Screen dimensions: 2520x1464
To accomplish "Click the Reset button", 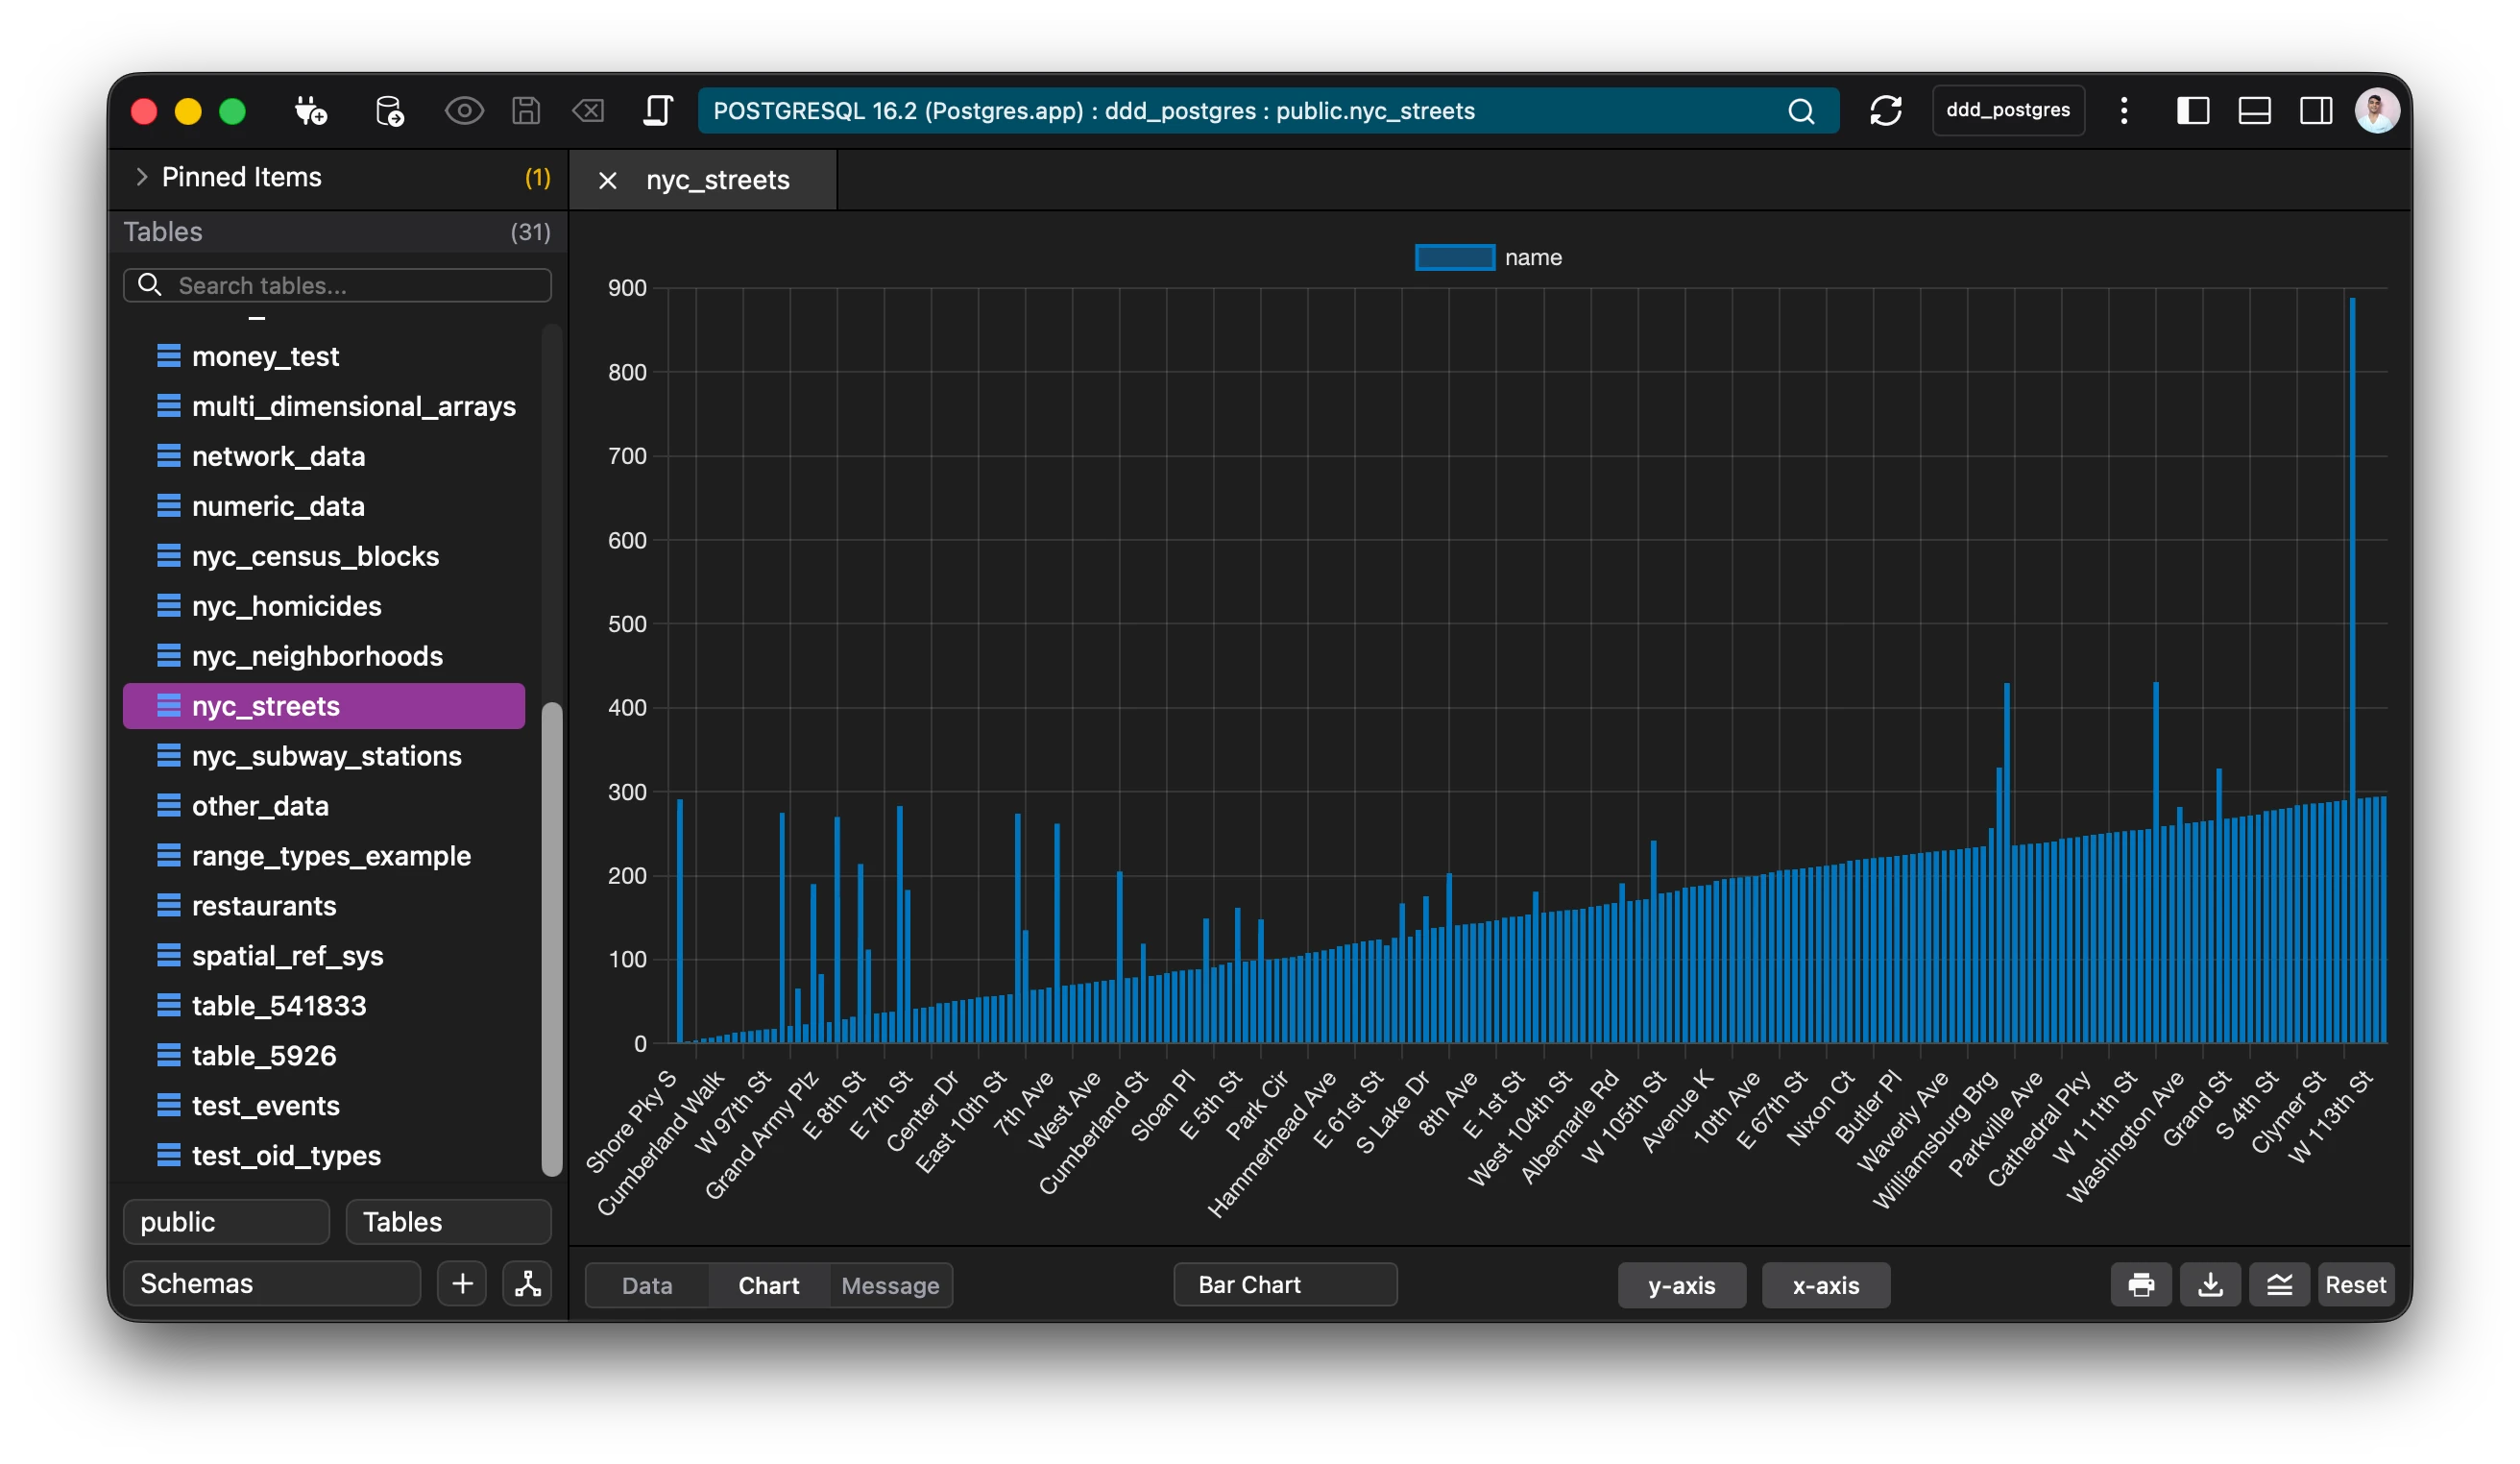I will [x=2355, y=1285].
